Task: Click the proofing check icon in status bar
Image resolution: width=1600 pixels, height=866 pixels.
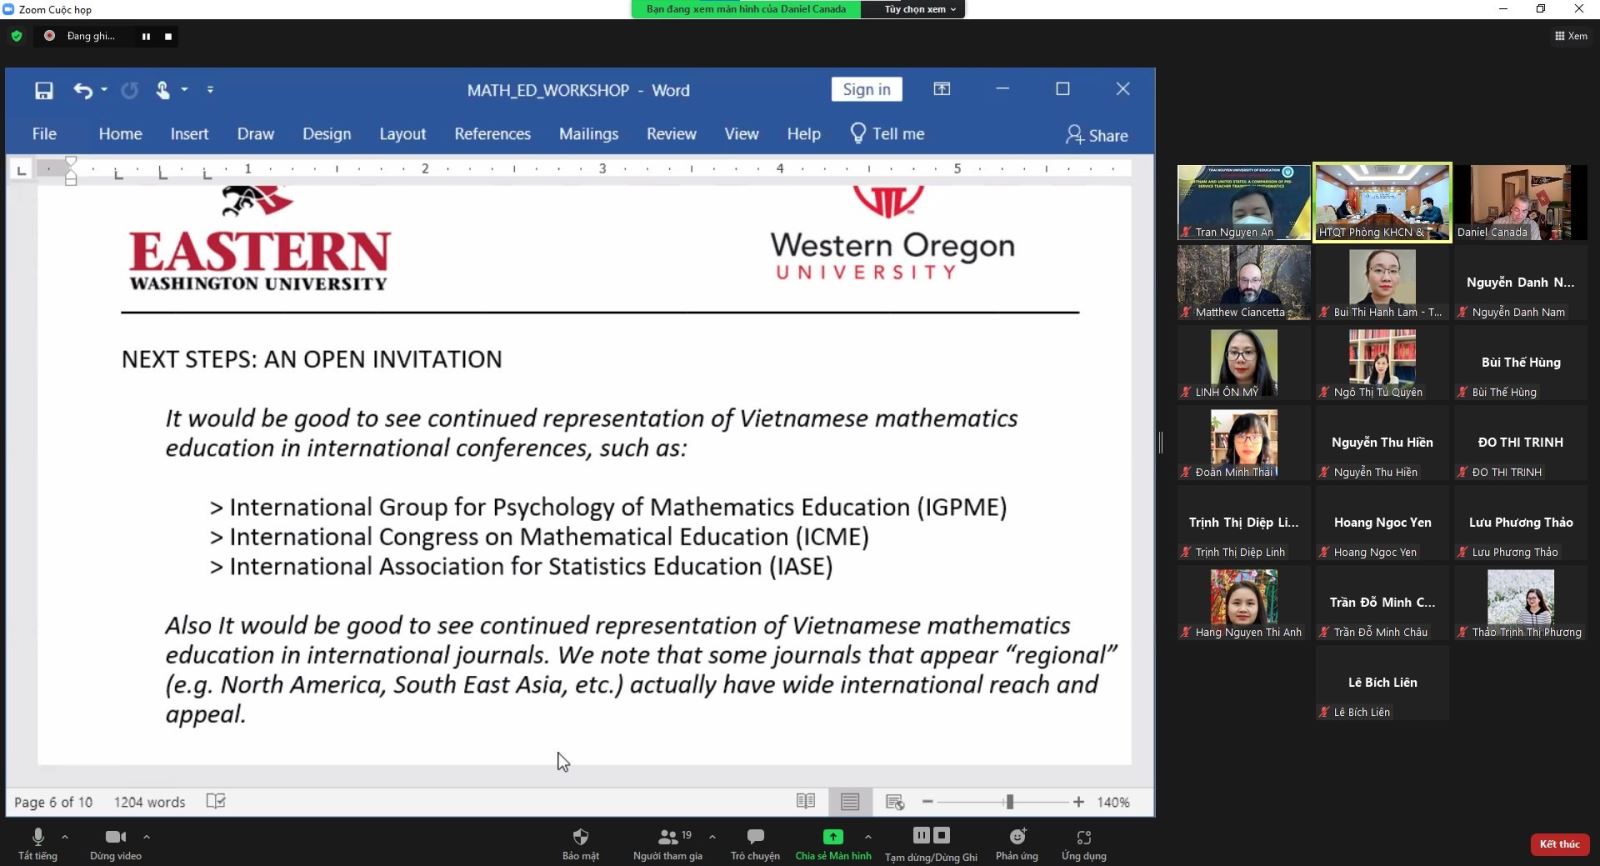Action: click(x=216, y=801)
